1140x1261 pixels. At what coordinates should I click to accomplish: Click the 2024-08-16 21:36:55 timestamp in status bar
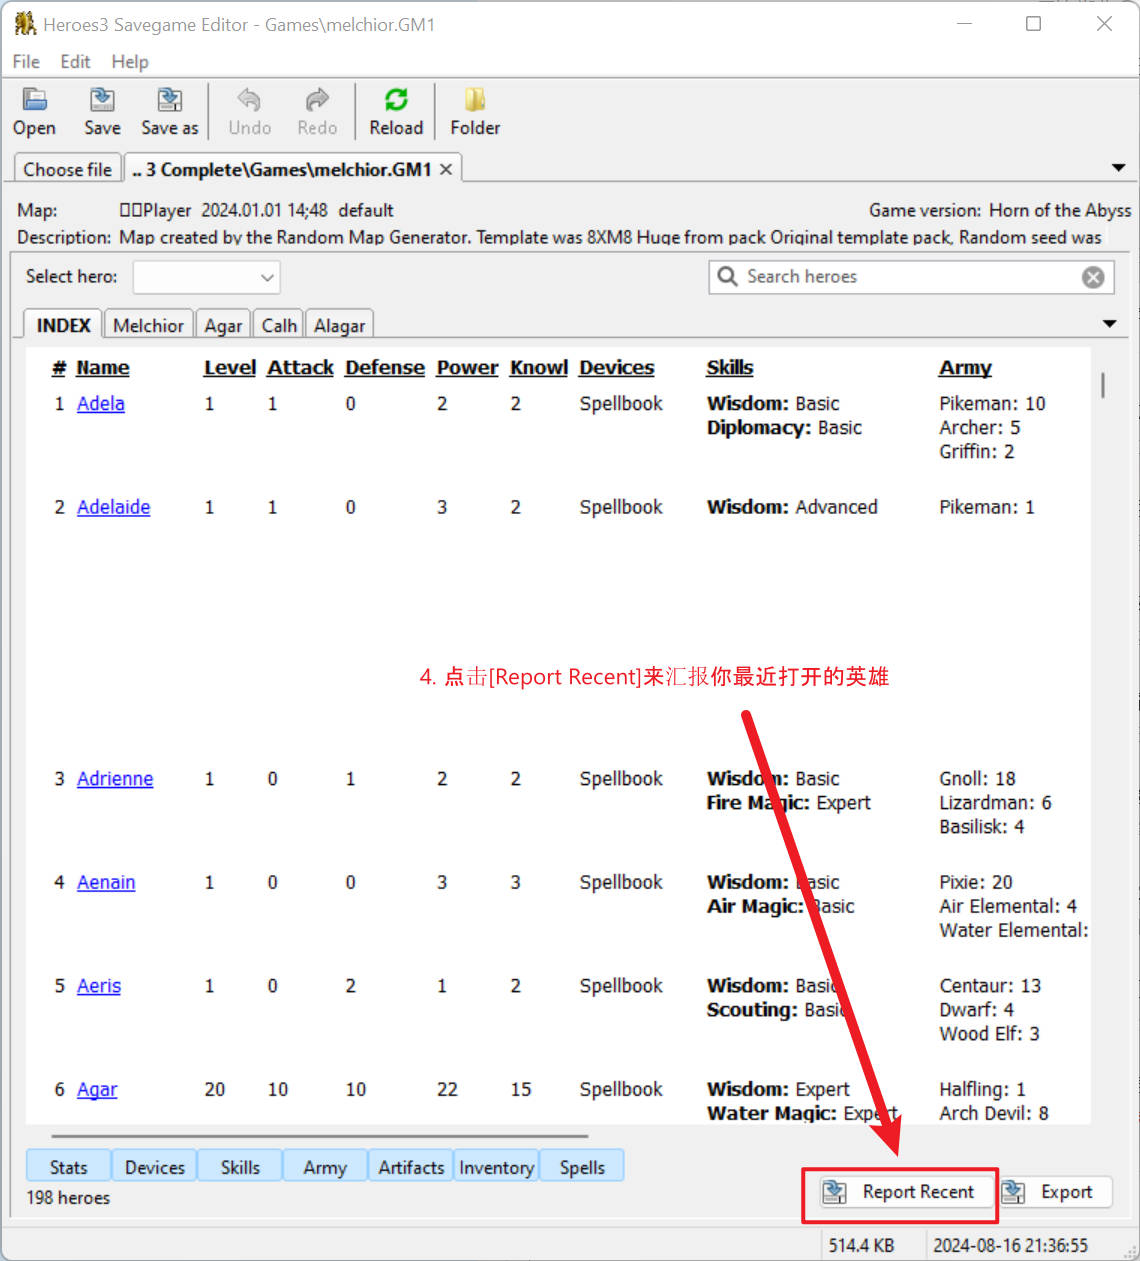(x=1010, y=1246)
